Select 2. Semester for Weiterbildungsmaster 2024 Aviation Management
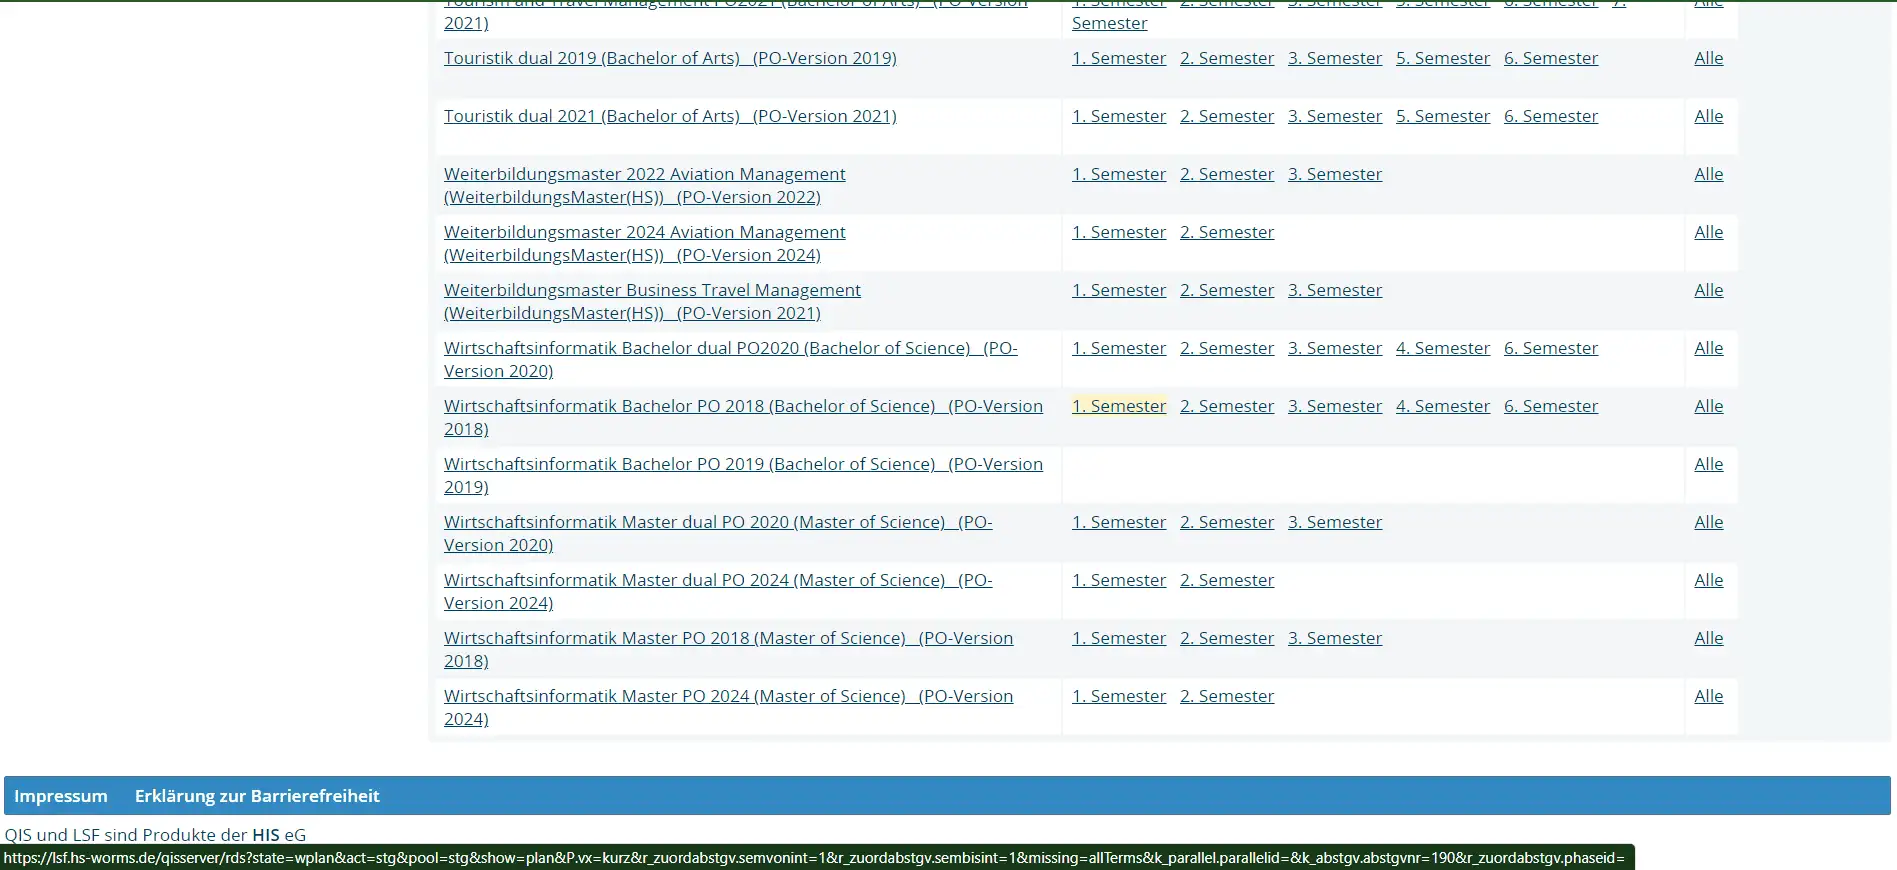Screen dimensions: 1897x870 click(x=1226, y=232)
